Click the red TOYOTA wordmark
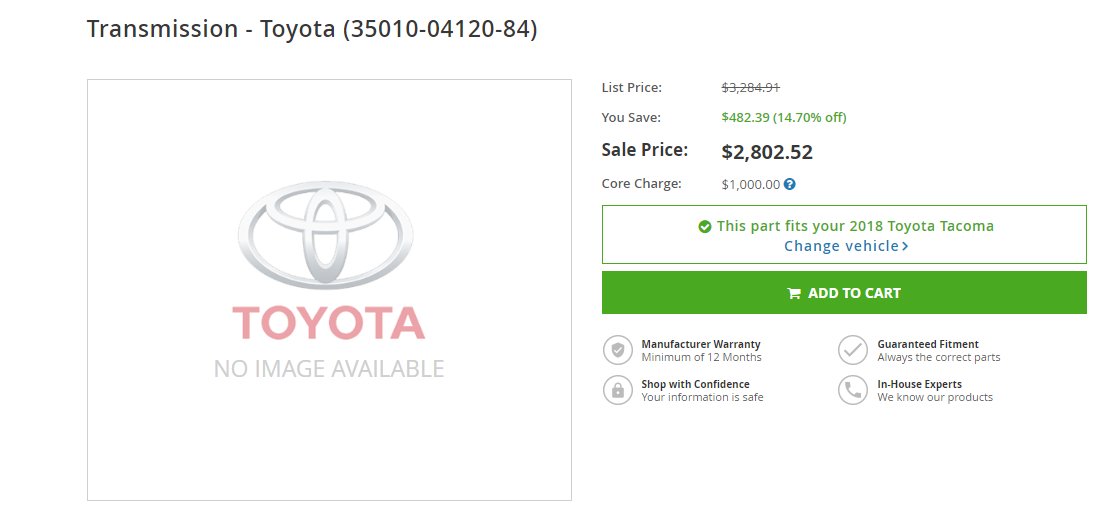The width and height of the screenshot is (1120, 525). coord(329,323)
